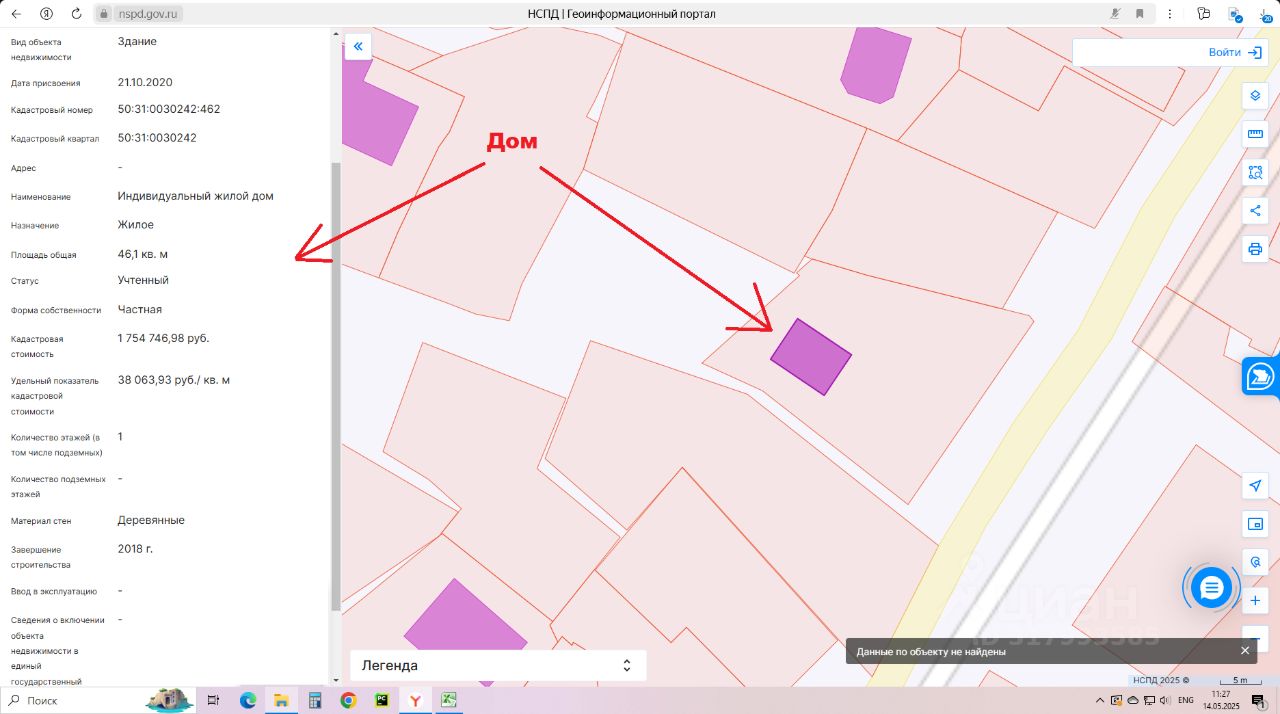1280x714 pixels.
Task: Click the ownership form value Частная
Action: 140,309
